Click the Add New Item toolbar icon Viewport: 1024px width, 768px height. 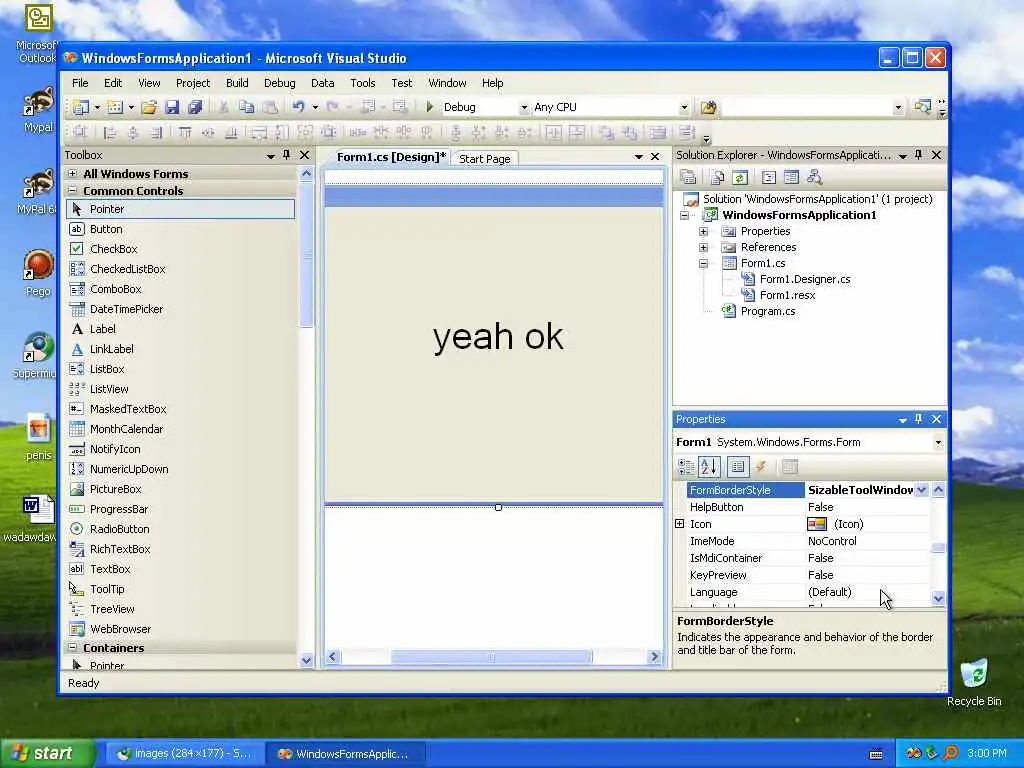click(x=115, y=107)
